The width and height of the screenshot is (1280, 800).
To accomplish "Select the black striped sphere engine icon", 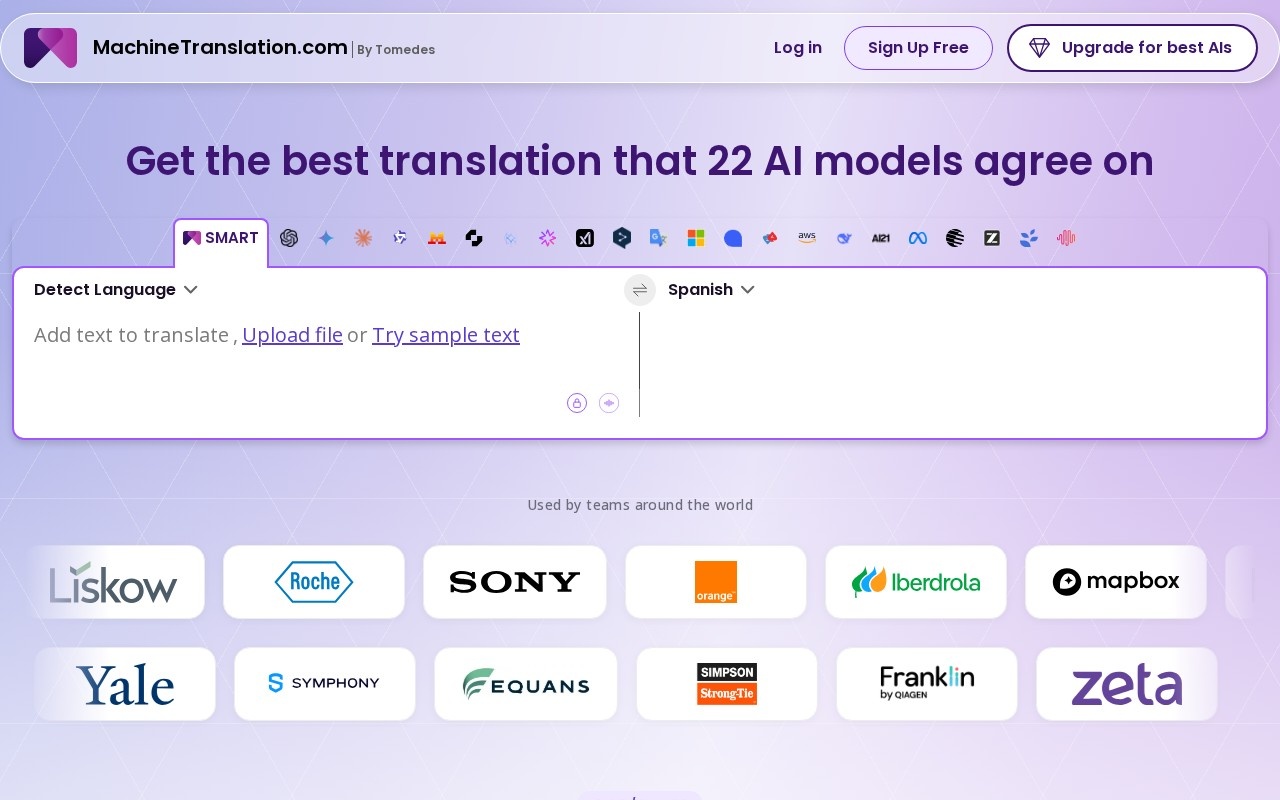I will click(x=955, y=238).
